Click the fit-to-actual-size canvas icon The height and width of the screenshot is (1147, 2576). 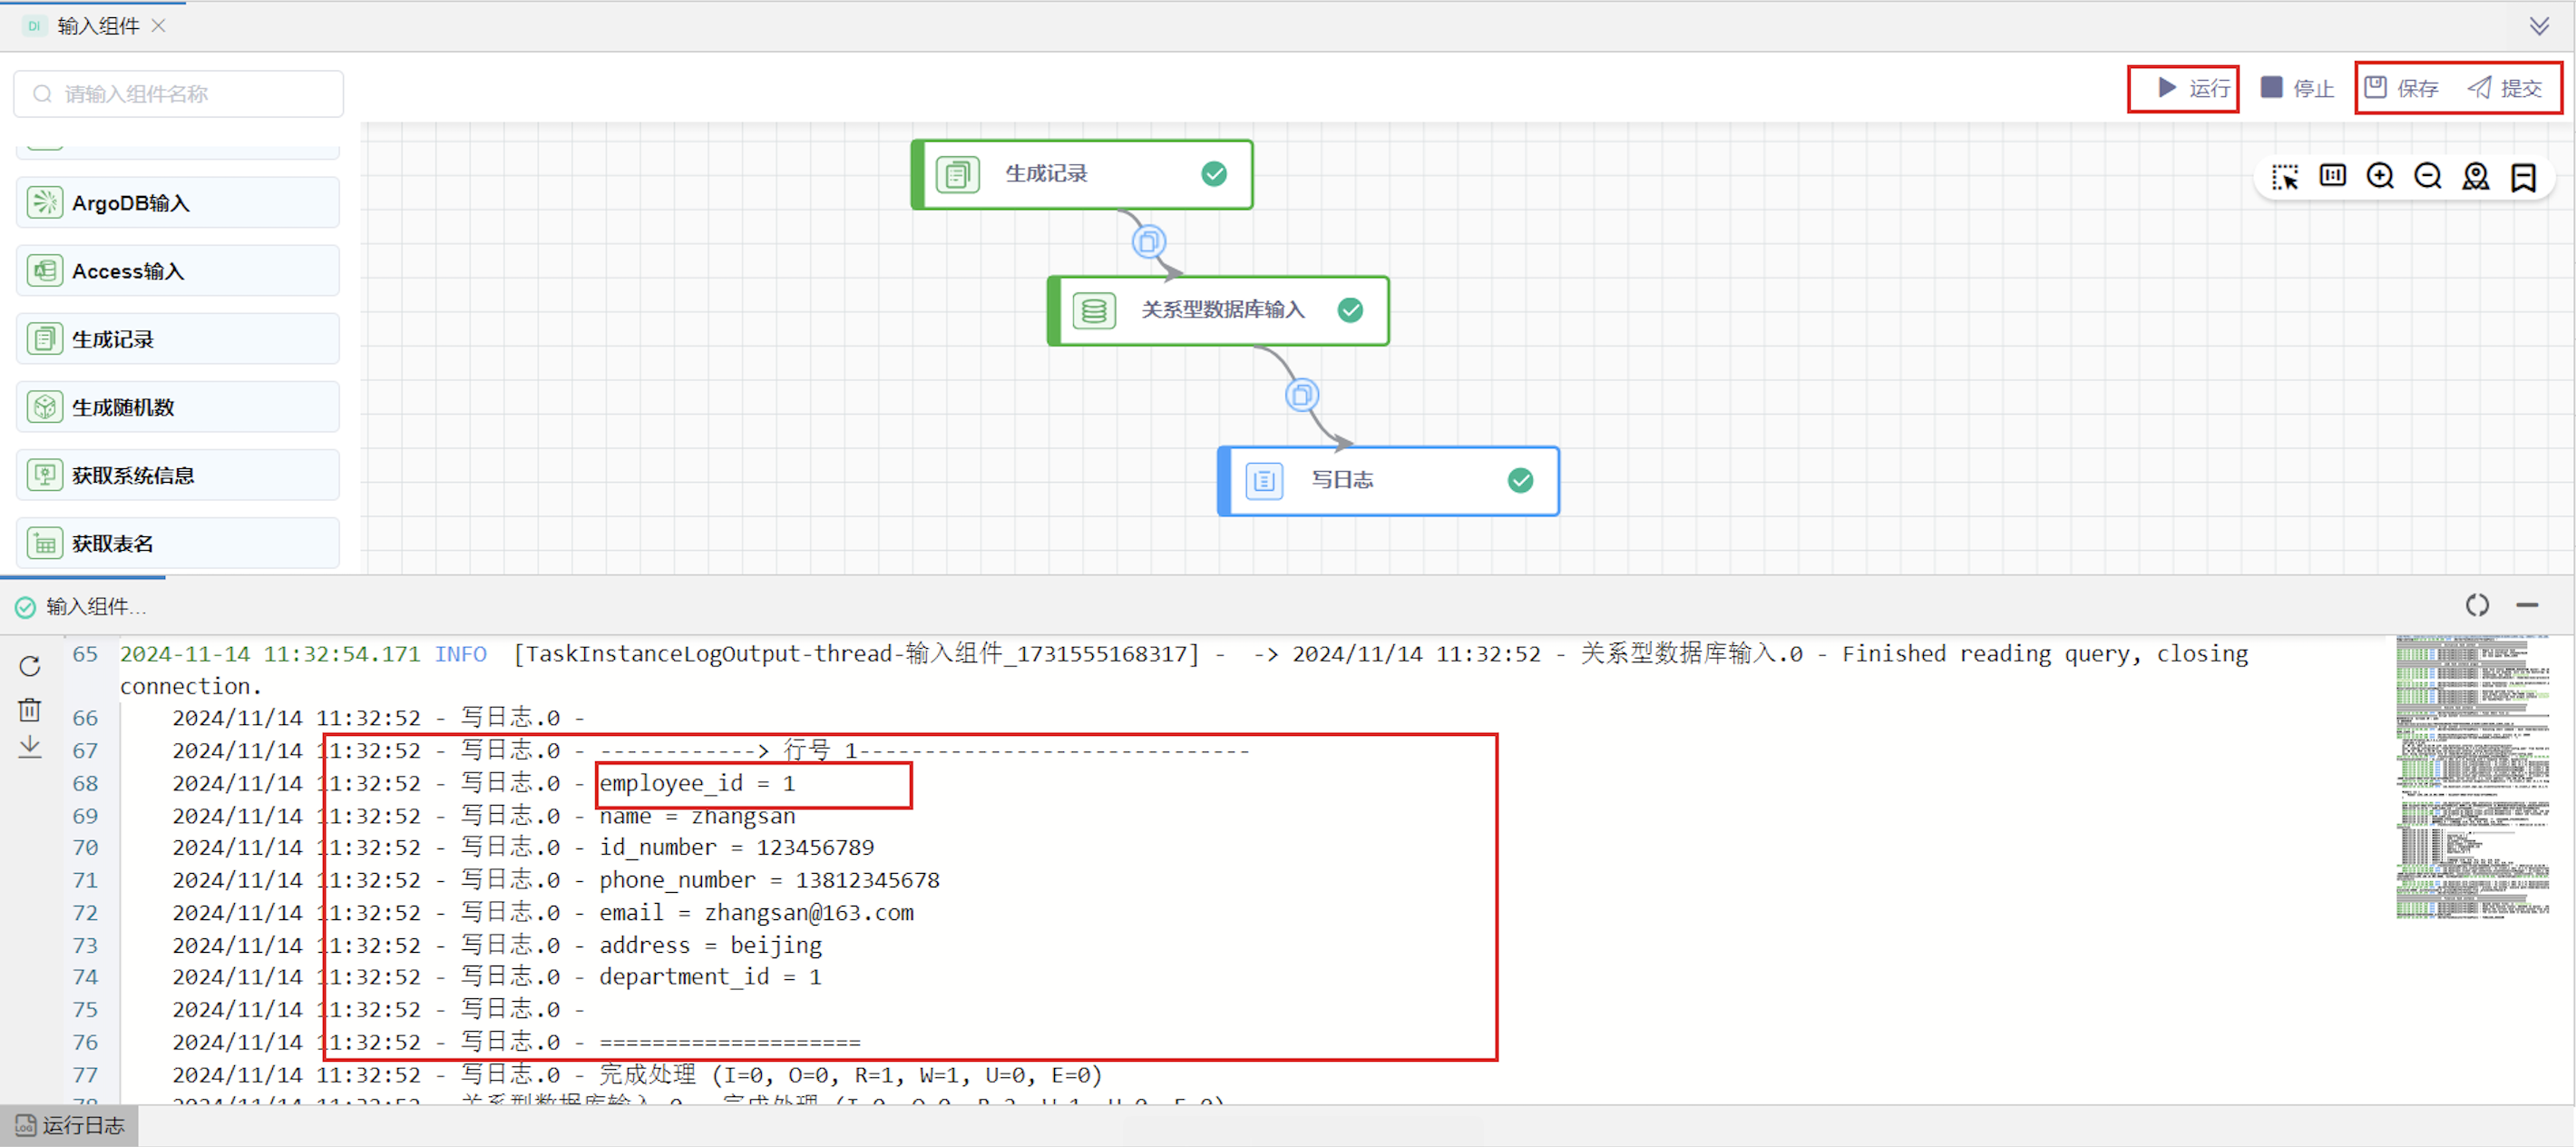(2333, 176)
